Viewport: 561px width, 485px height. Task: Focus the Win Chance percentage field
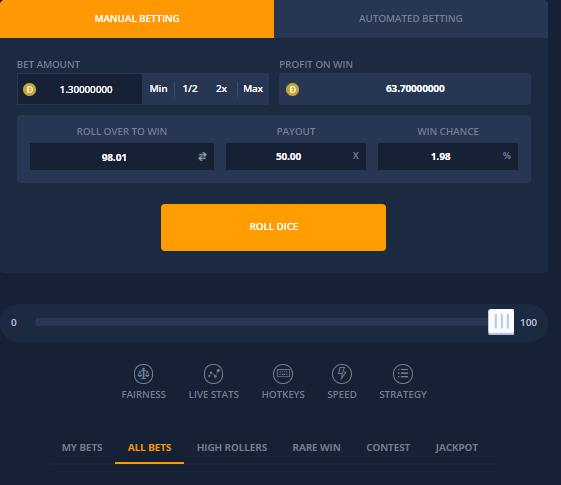[448, 157]
